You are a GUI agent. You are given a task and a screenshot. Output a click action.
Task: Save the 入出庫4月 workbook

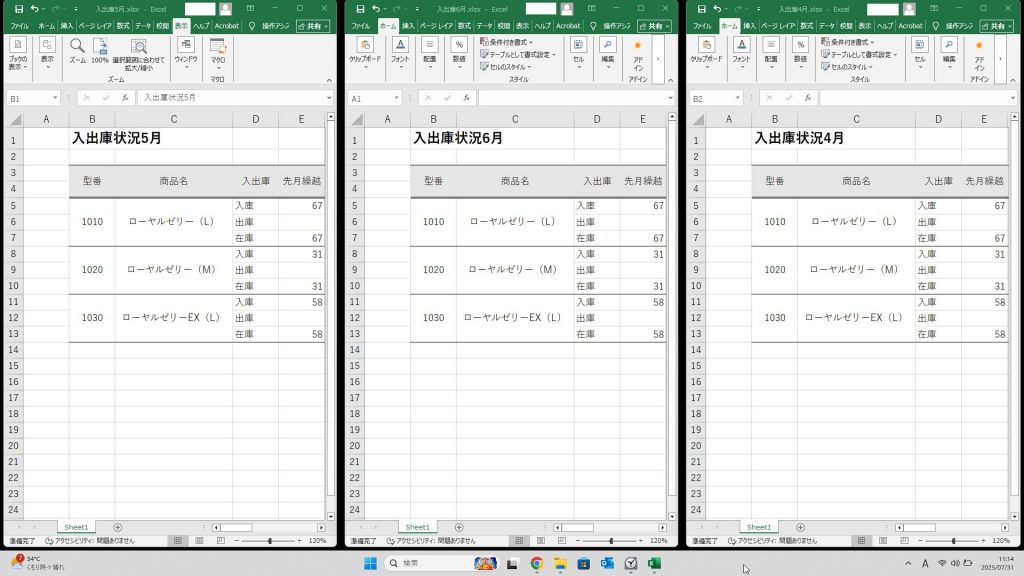pyautogui.click(x=702, y=9)
